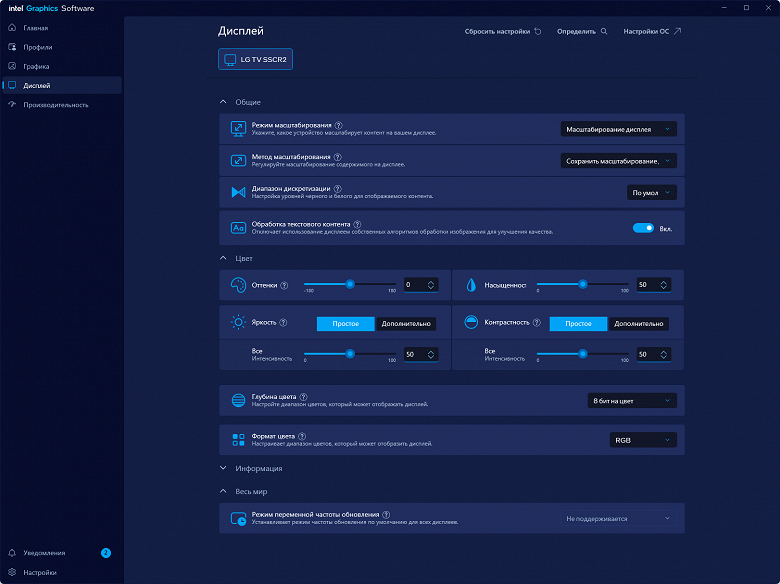Click the help icon beside Формат цвета
Viewport: 780px width, 584px height.
point(302,436)
